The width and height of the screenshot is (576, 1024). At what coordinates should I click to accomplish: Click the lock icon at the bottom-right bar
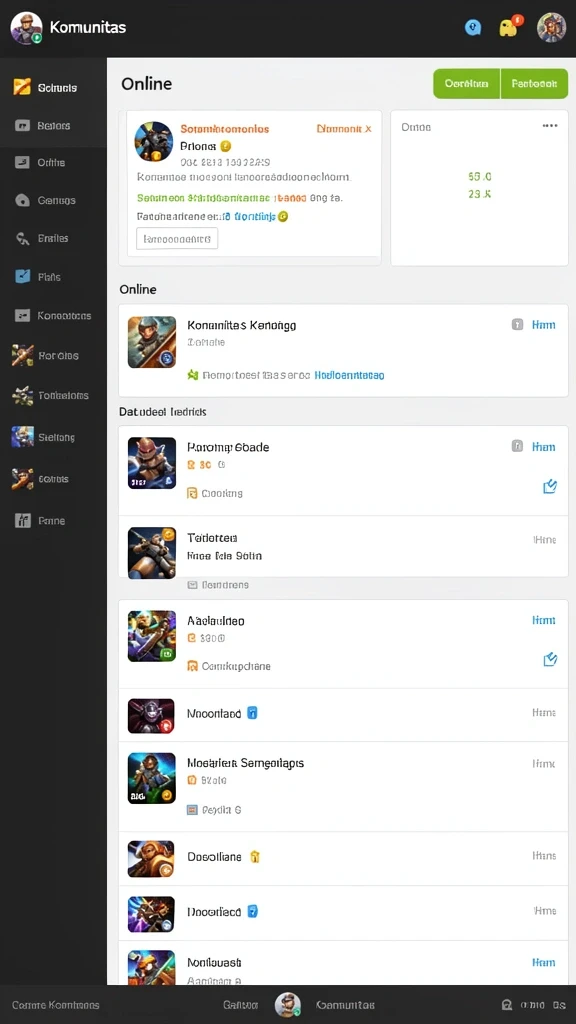point(506,1005)
